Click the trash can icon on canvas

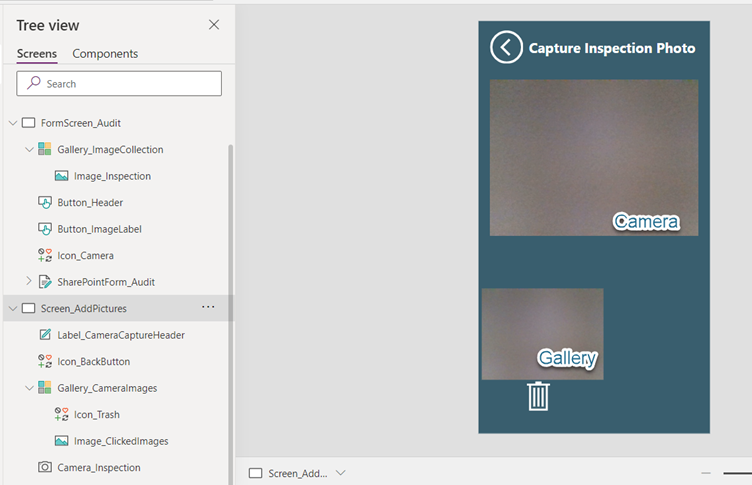[x=538, y=396]
